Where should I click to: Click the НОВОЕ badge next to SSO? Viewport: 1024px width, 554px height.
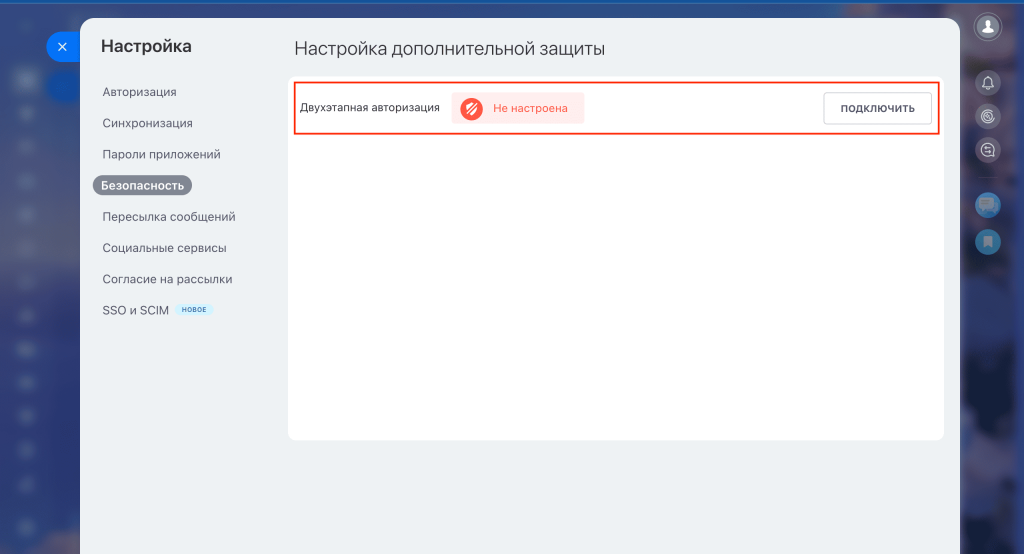[x=194, y=310]
